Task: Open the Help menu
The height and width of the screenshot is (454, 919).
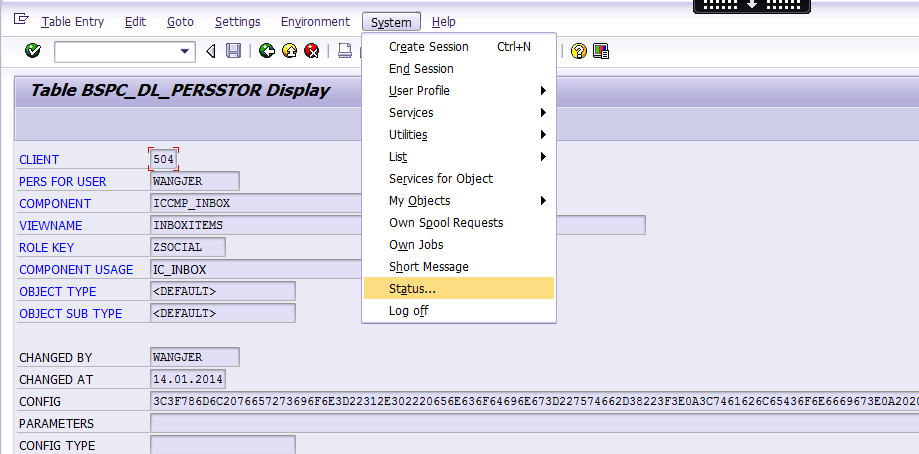Action: tap(444, 22)
